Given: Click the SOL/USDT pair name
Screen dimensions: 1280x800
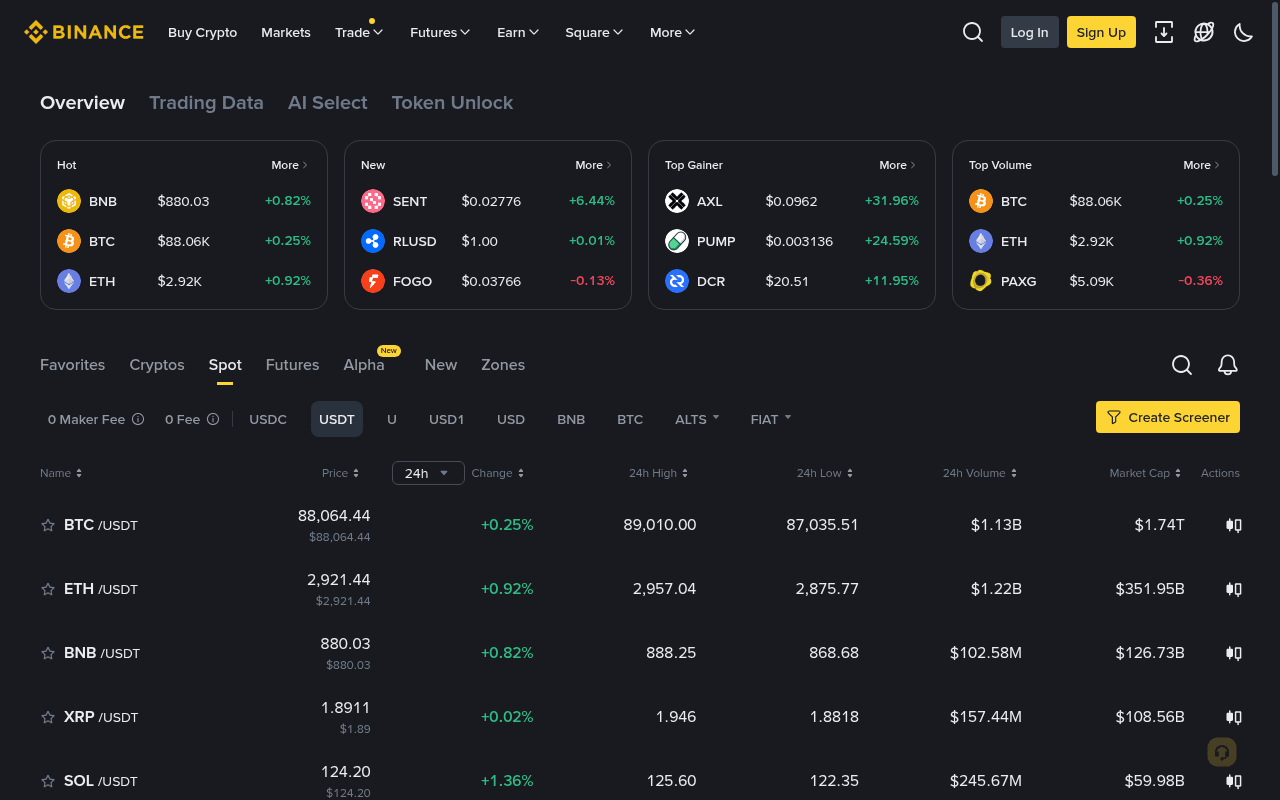Looking at the screenshot, I should click(x=101, y=781).
